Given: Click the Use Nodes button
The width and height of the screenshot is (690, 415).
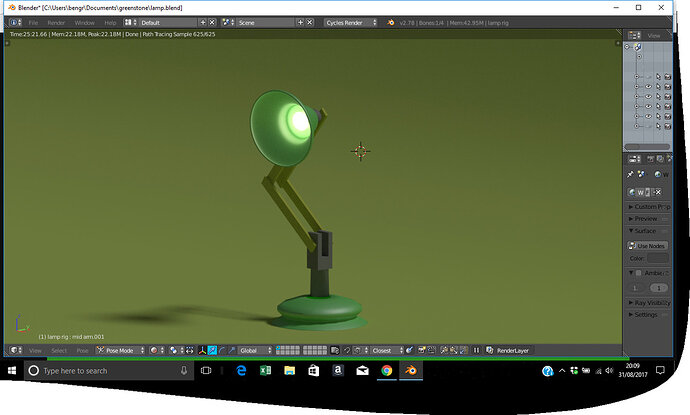Looking at the screenshot, I should pos(647,246).
